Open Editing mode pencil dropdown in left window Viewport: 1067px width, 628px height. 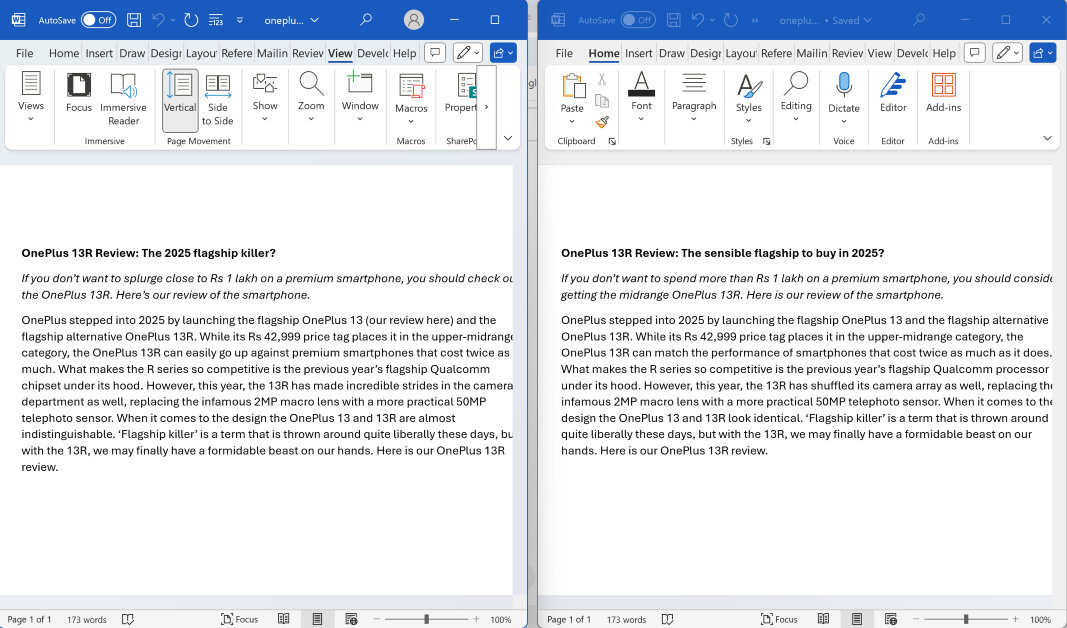467,52
